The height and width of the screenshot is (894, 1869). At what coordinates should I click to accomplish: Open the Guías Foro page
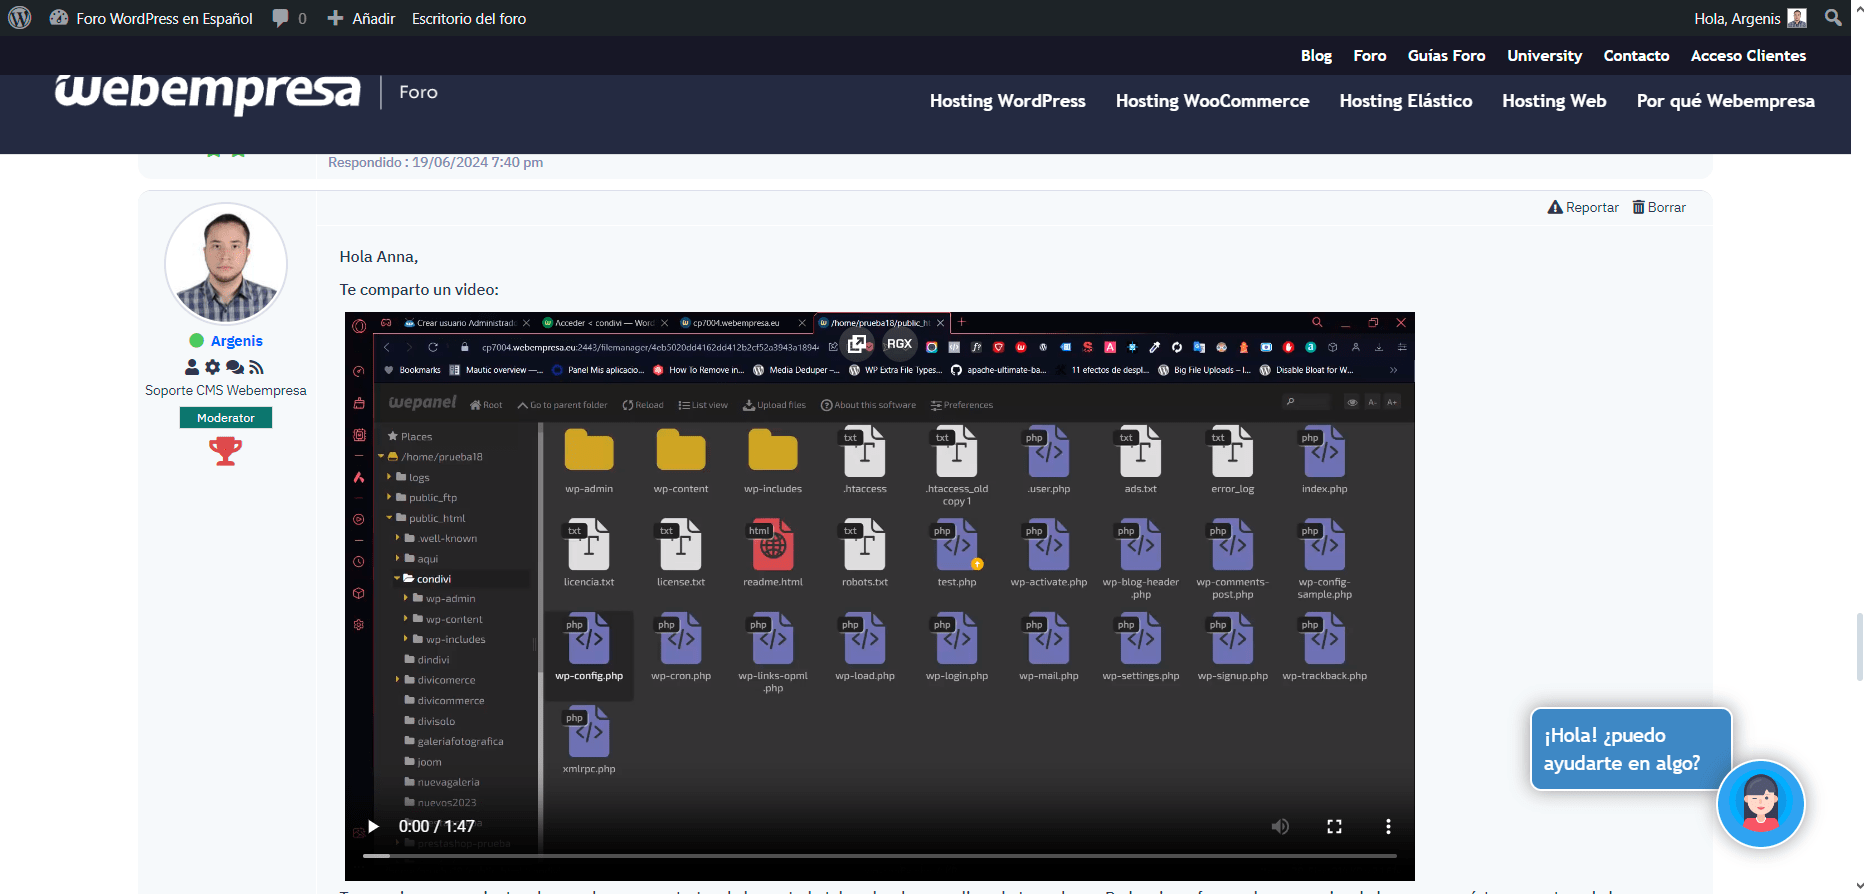[x=1446, y=56]
